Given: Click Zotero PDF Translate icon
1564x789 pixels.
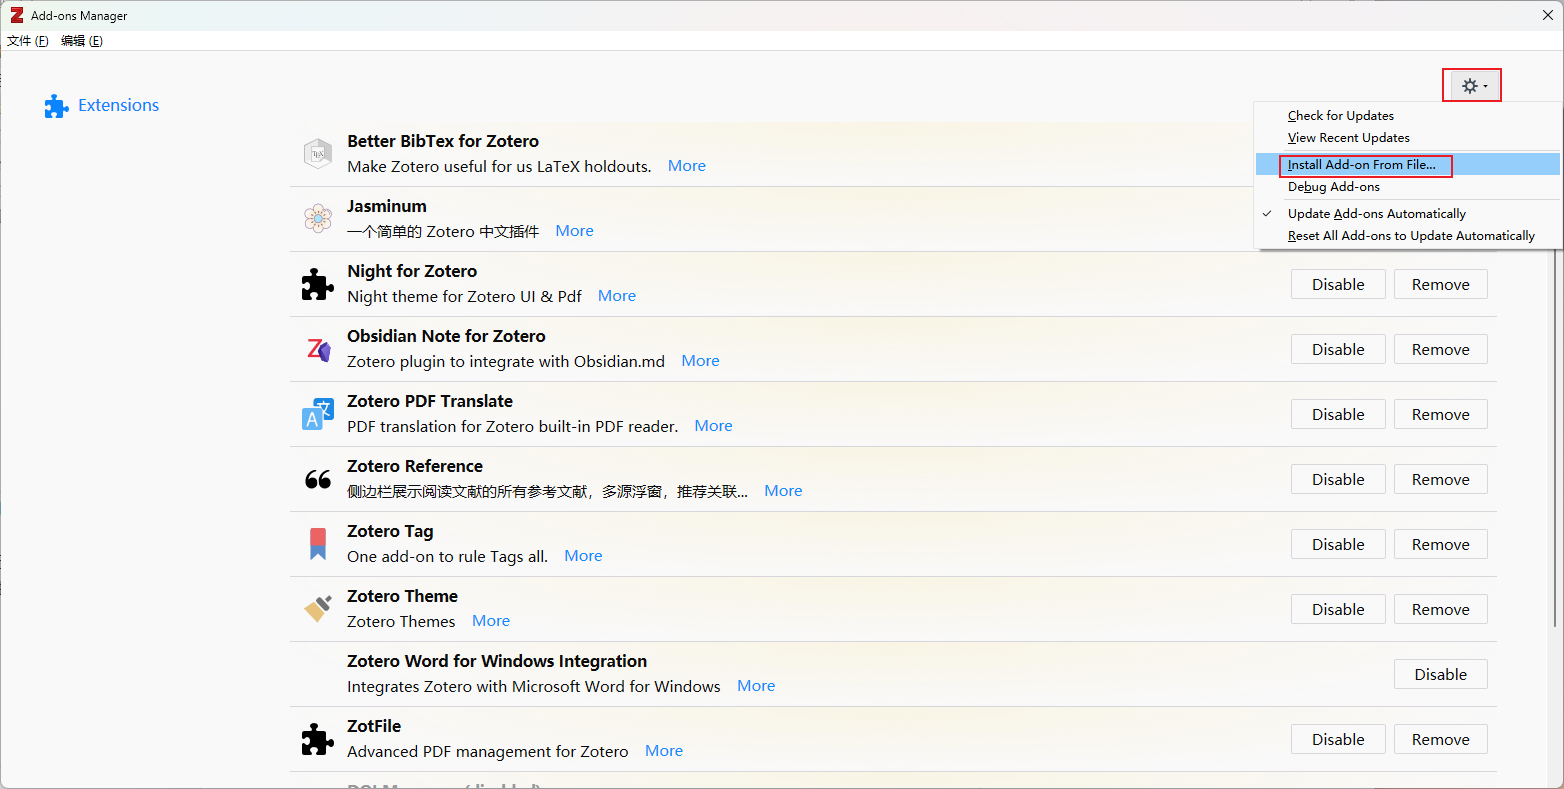Looking at the screenshot, I should pyautogui.click(x=318, y=414).
